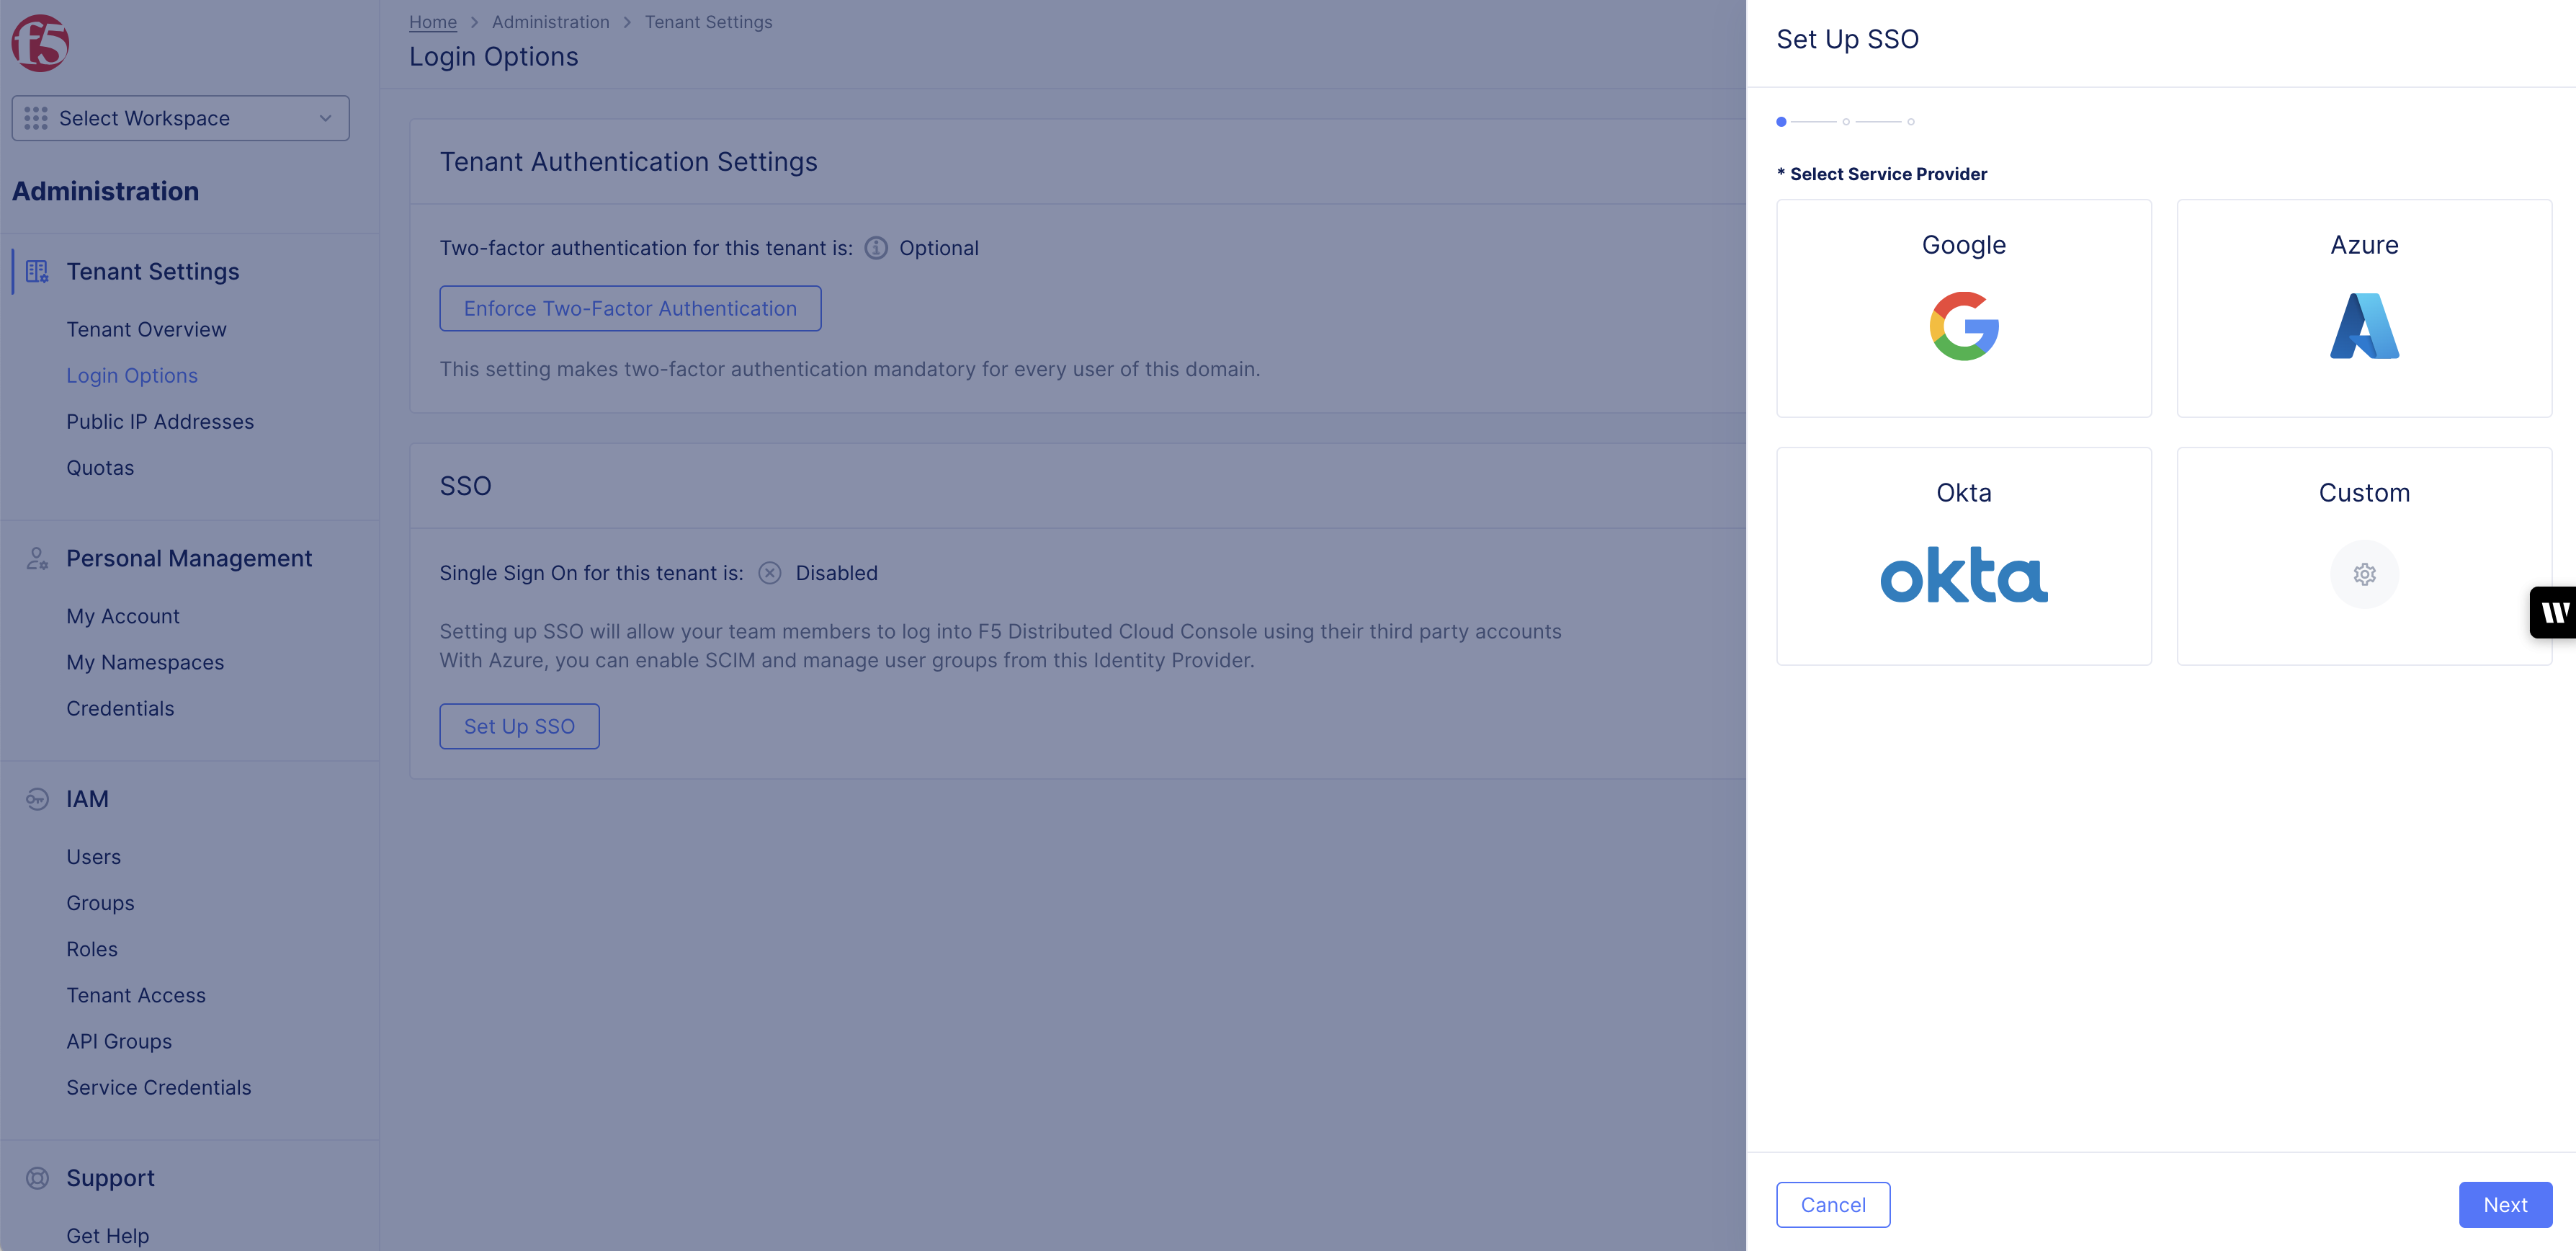Image resolution: width=2576 pixels, height=1251 pixels.
Task: Click the F5 logo in the sidebar
Action: click(x=42, y=42)
